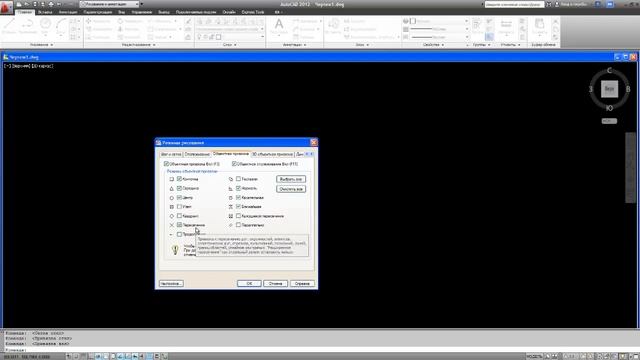Toggle the Пересечение intersection snap

coord(179,225)
